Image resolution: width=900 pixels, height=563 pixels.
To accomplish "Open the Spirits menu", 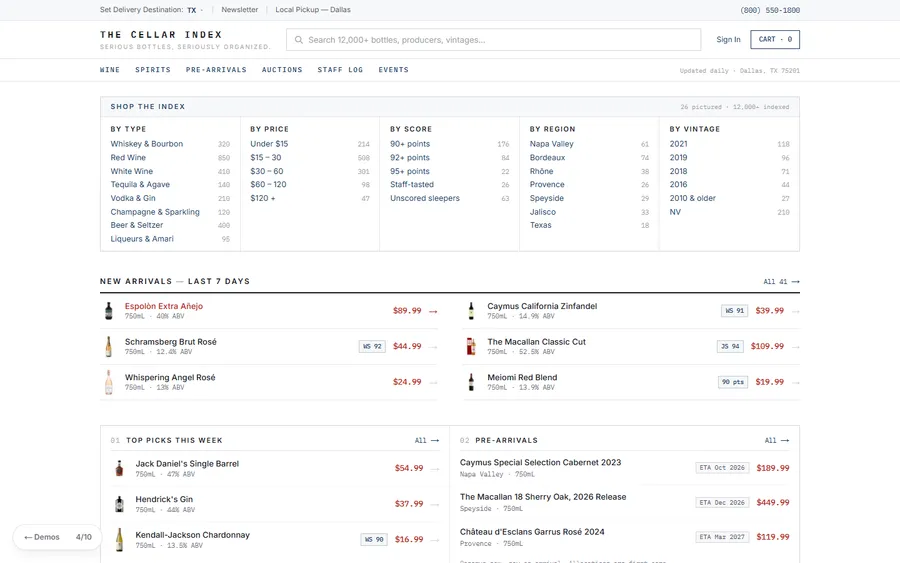I will coord(153,70).
